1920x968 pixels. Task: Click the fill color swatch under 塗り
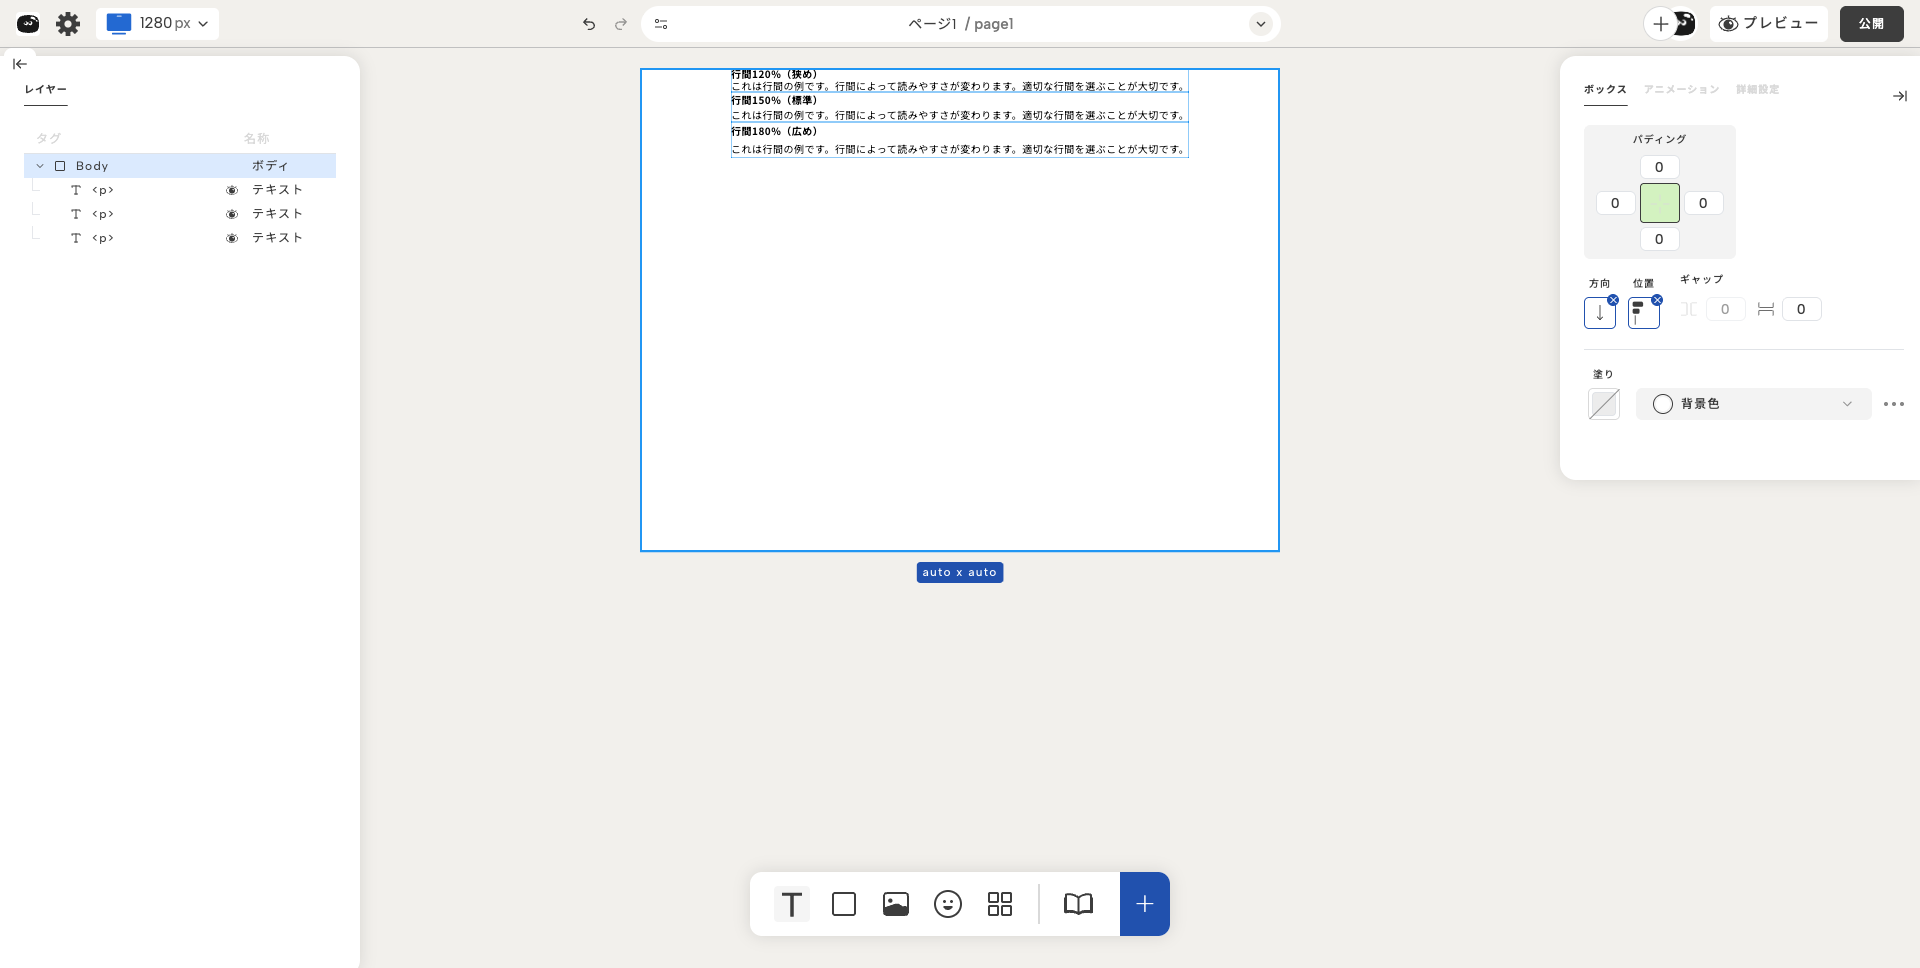(1604, 404)
